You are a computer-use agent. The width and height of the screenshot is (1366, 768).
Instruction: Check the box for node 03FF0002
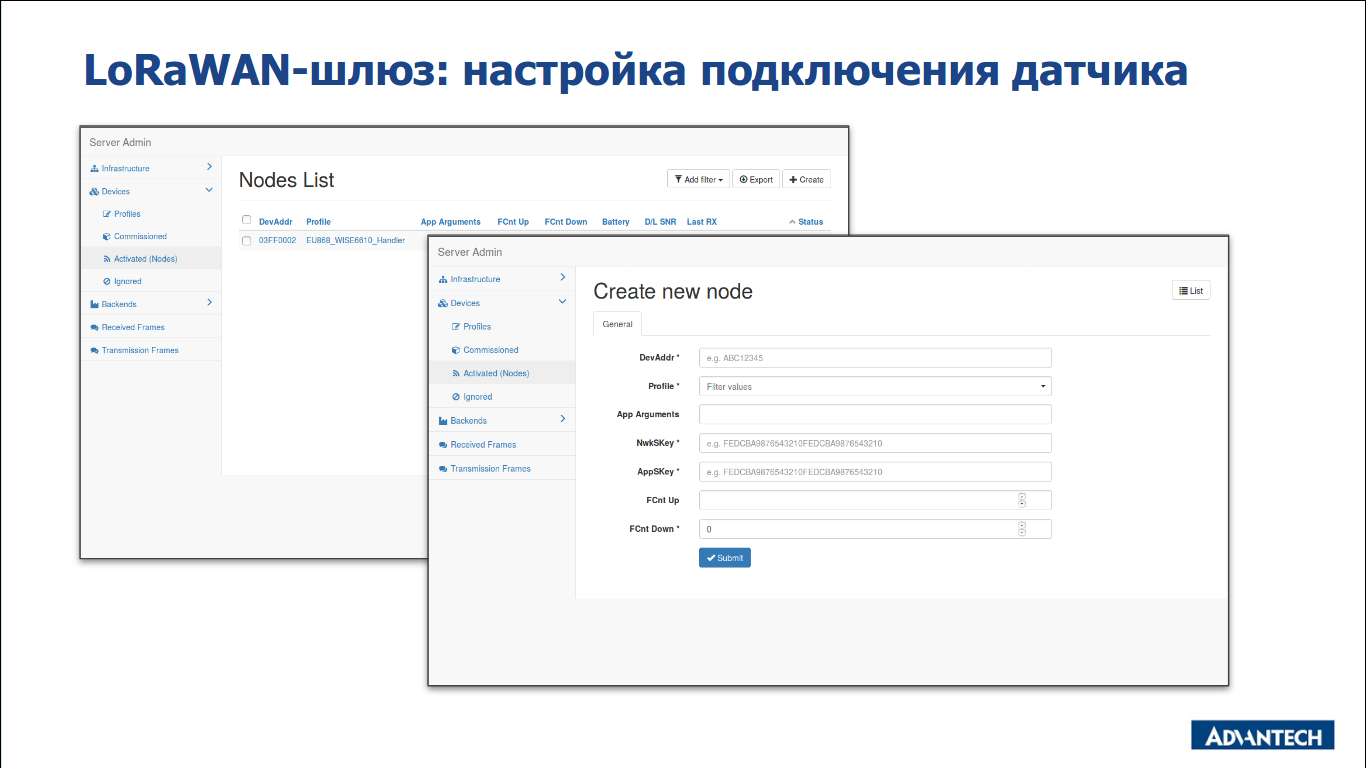[247, 240]
